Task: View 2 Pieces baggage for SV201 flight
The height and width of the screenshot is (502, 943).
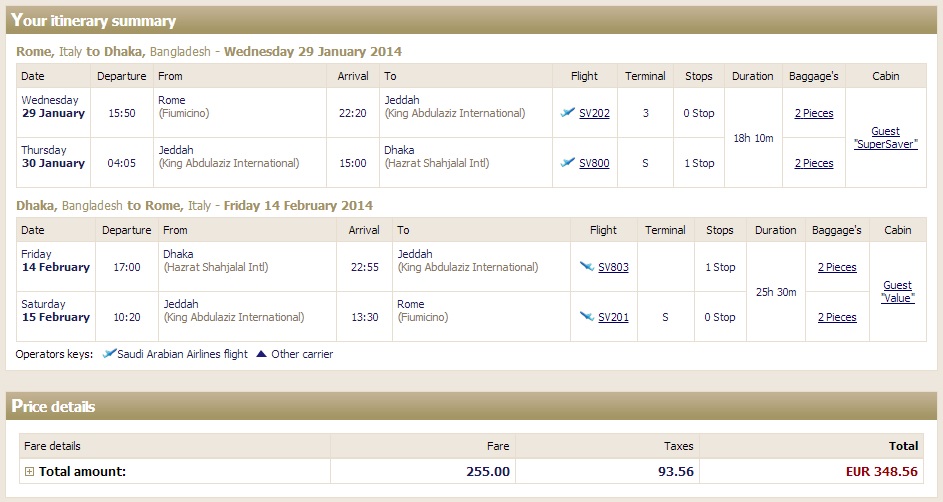Action: (837, 317)
